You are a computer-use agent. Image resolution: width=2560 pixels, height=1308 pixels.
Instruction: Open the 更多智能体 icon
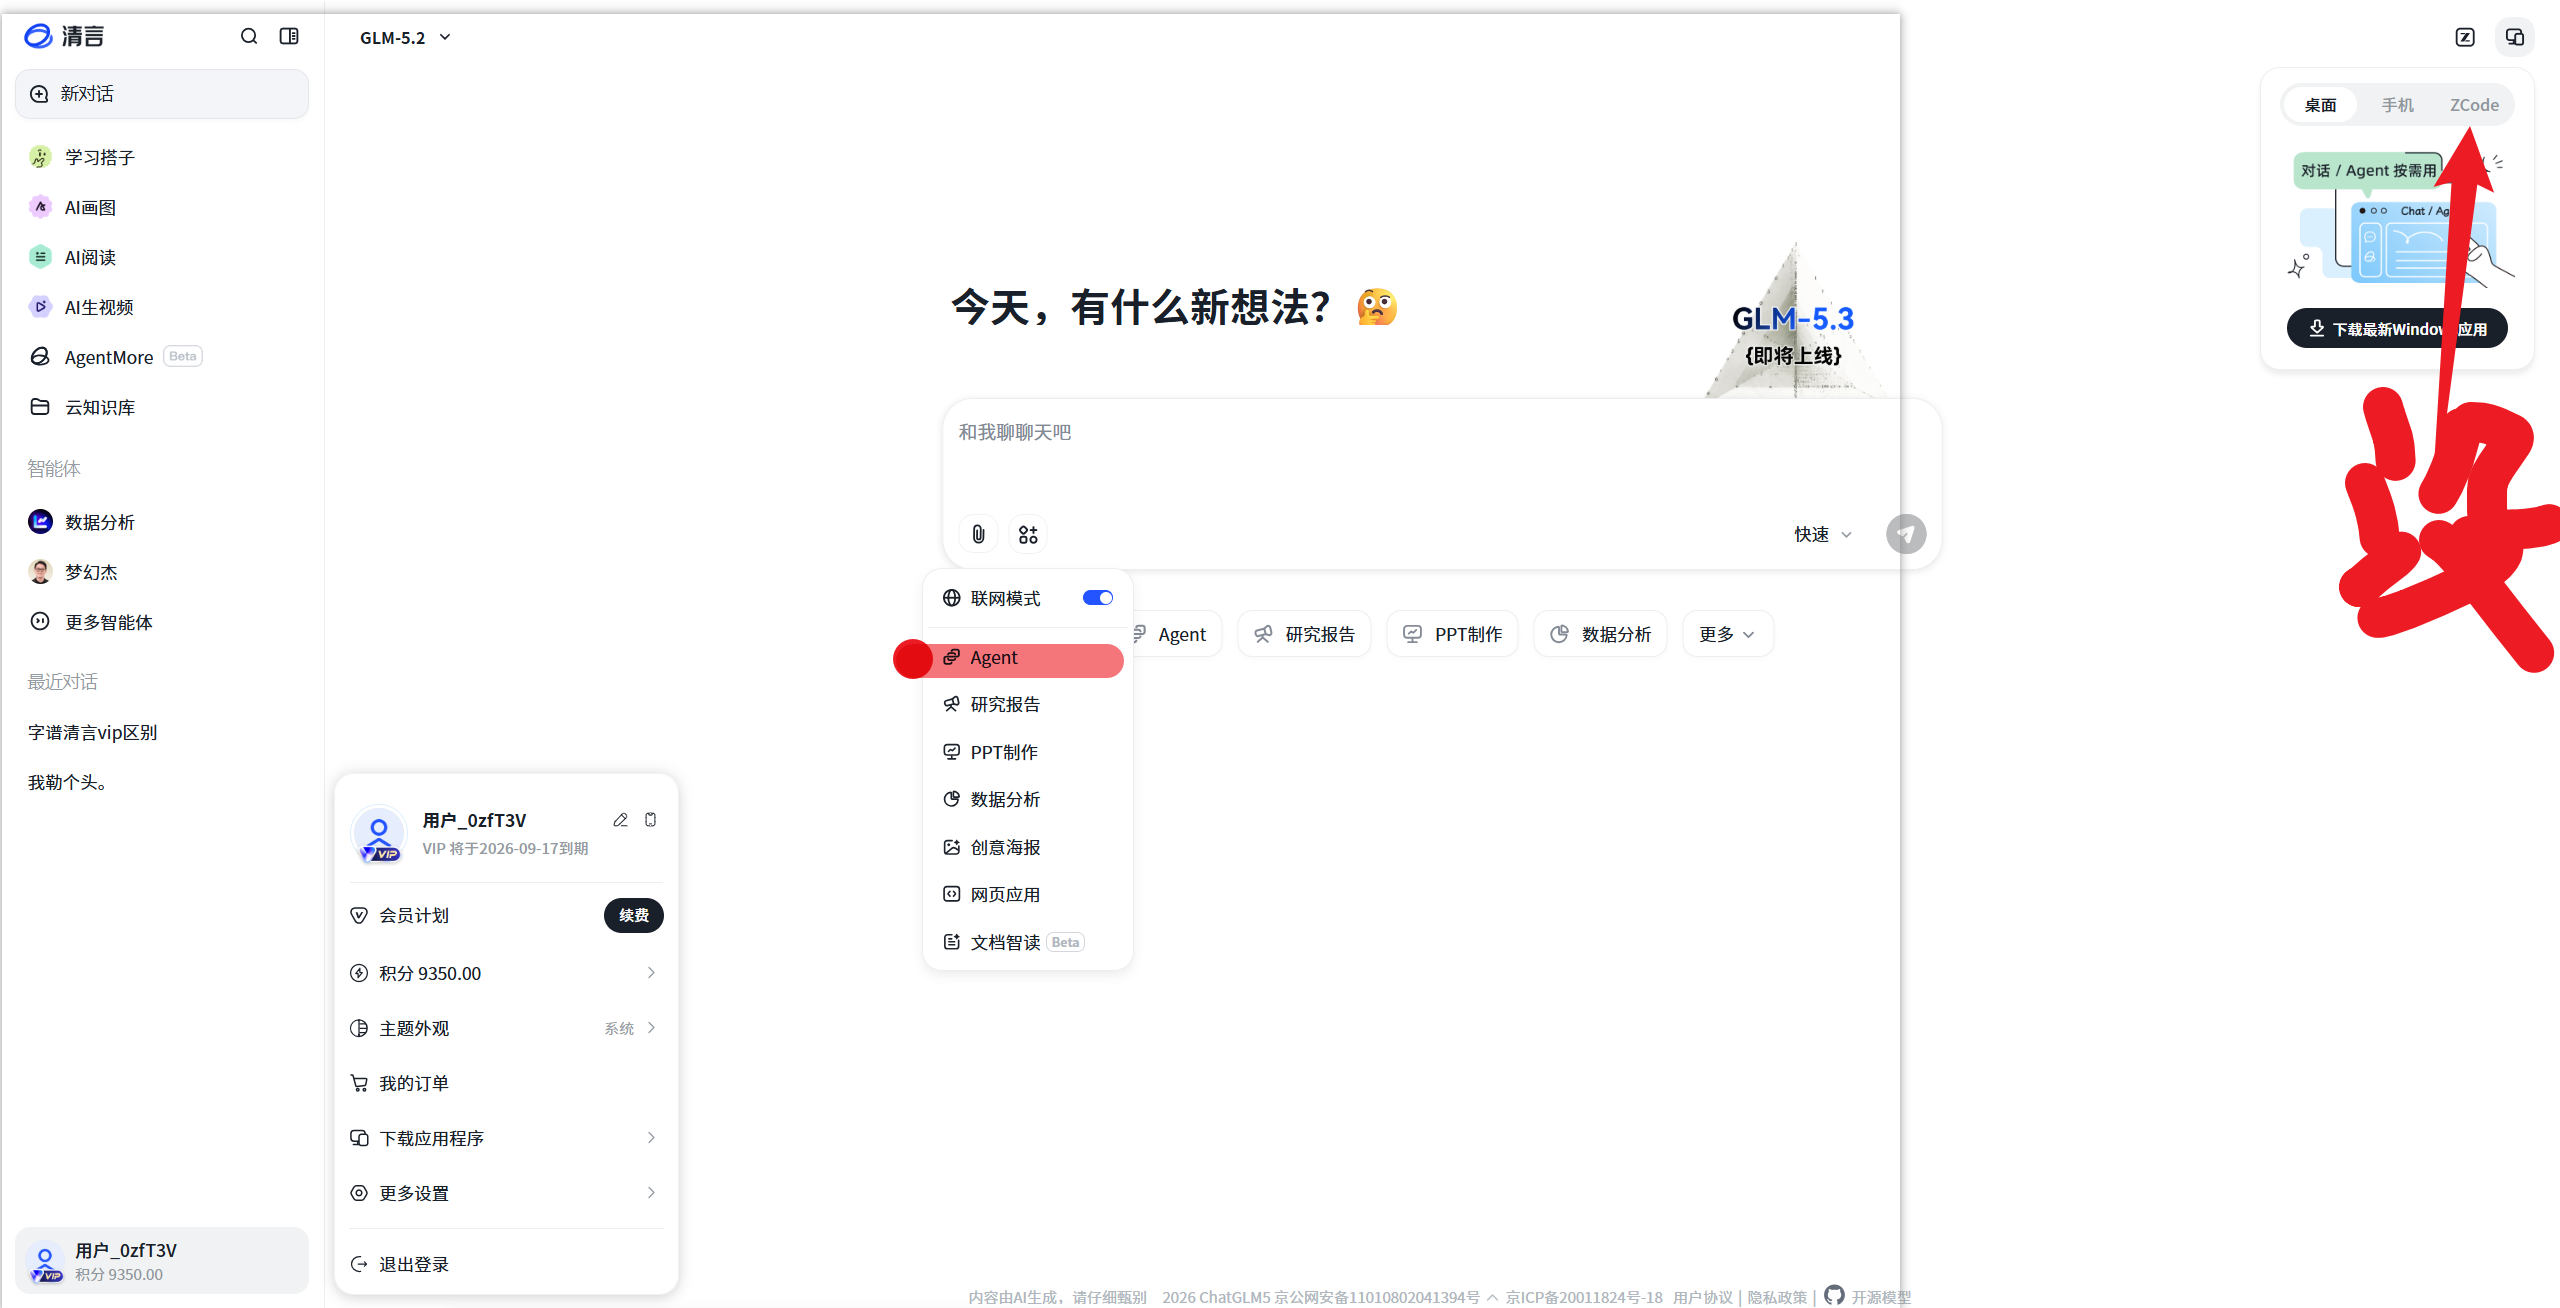coord(40,622)
